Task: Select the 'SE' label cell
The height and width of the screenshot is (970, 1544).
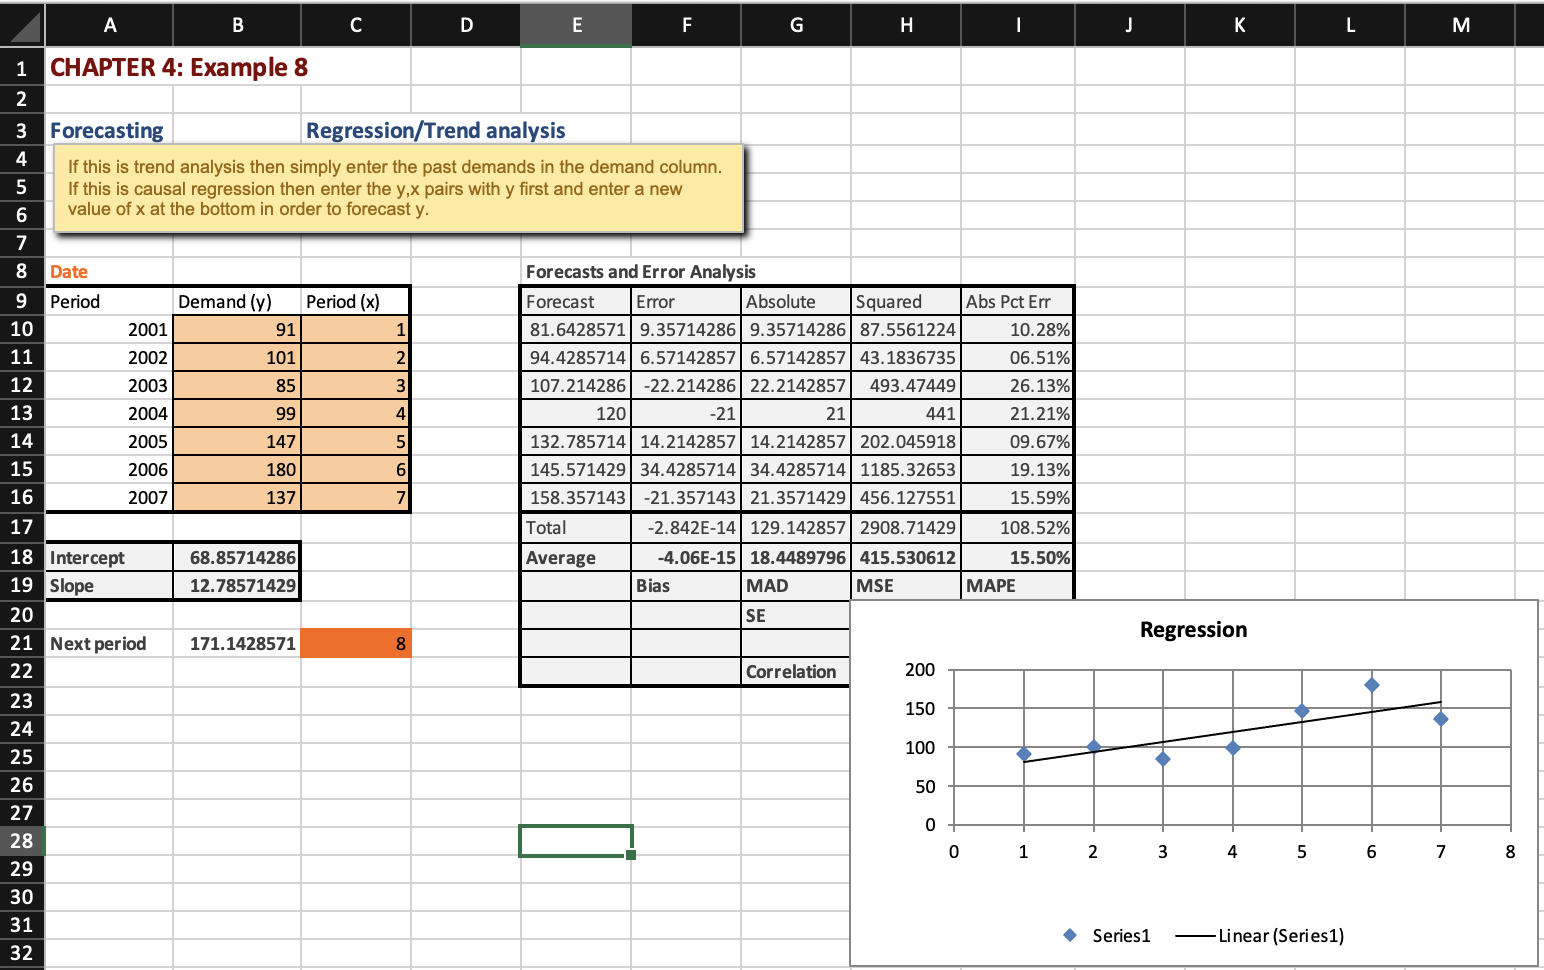Action: point(796,615)
